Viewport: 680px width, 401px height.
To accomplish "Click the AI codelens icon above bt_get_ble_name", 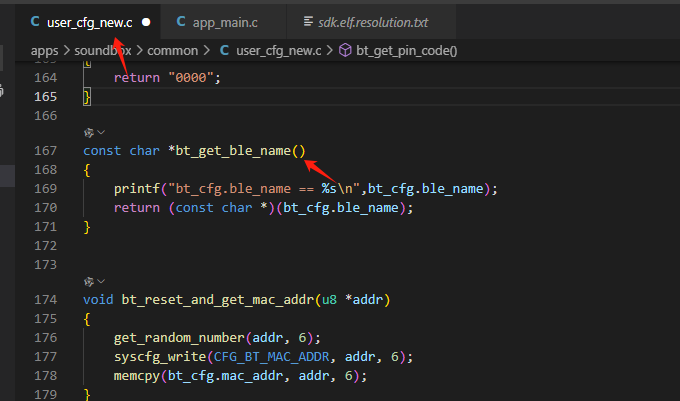I will [x=89, y=133].
